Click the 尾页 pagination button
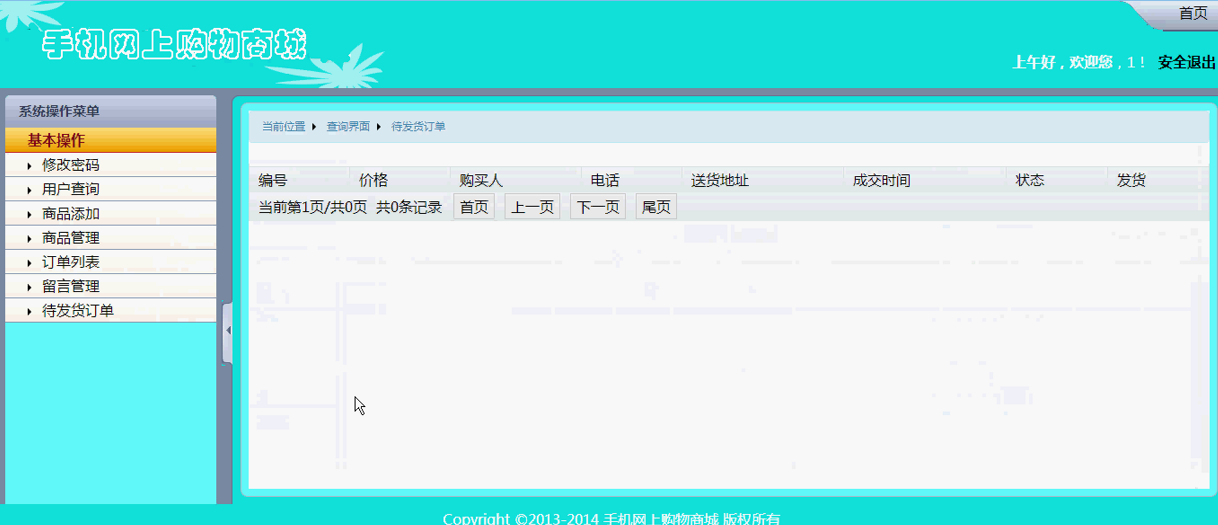The width and height of the screenshot is (1218, 525). point(656,207)
